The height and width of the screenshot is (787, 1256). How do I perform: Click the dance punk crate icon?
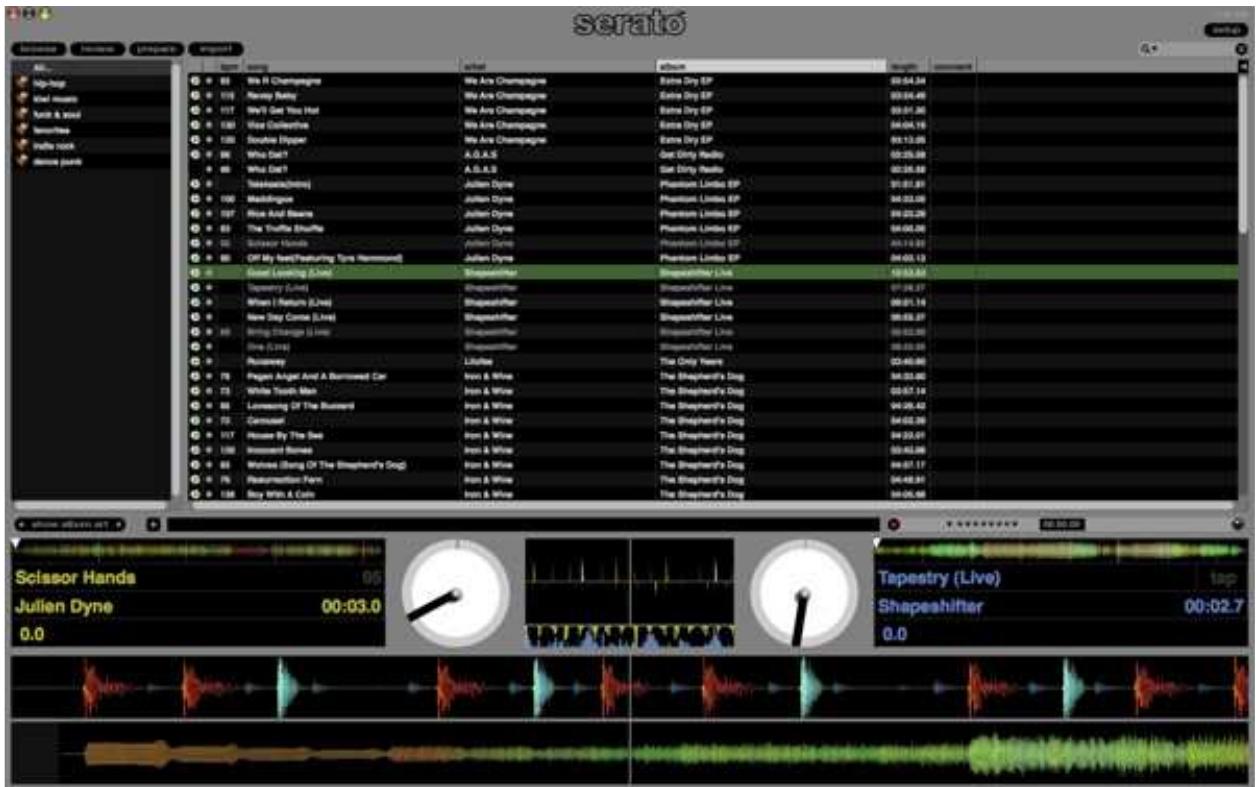pos(22,161)
